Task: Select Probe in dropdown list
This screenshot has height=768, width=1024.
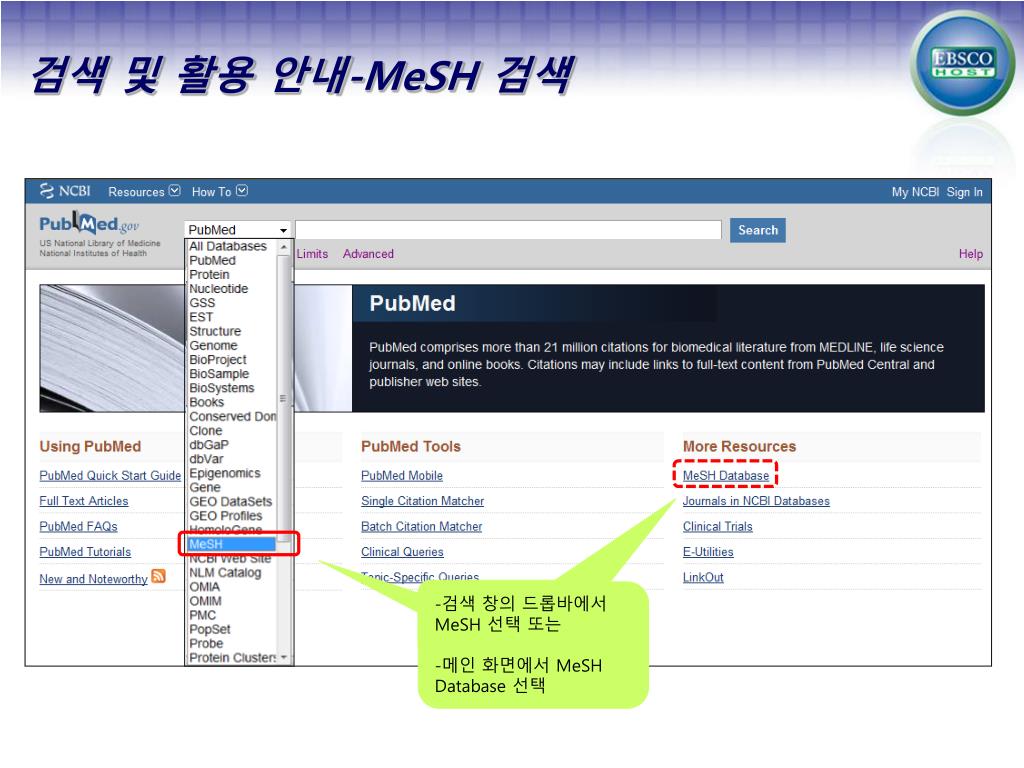Action: click(x=206, y=644)
